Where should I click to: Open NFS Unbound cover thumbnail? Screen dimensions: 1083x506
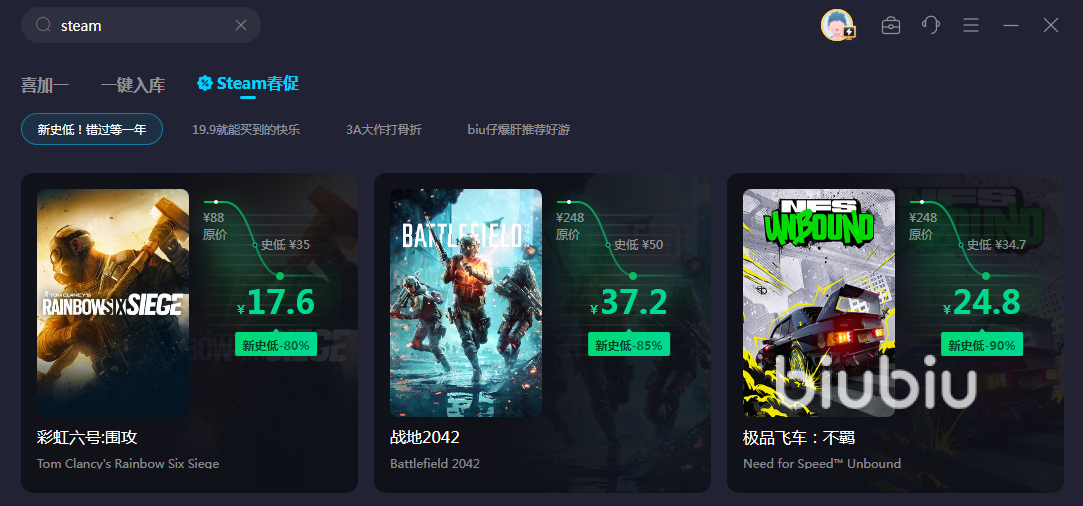pyautogui.click(x=819, y=302)
